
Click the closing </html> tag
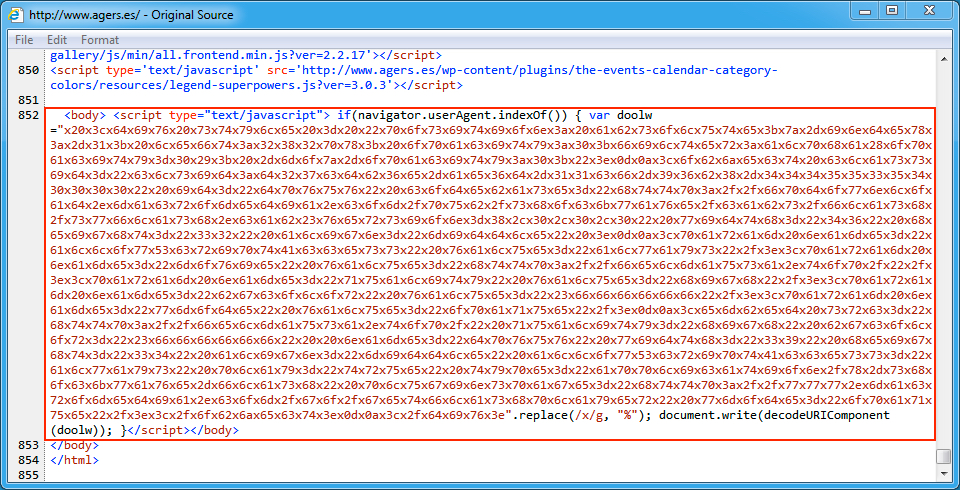click(75, 460)
